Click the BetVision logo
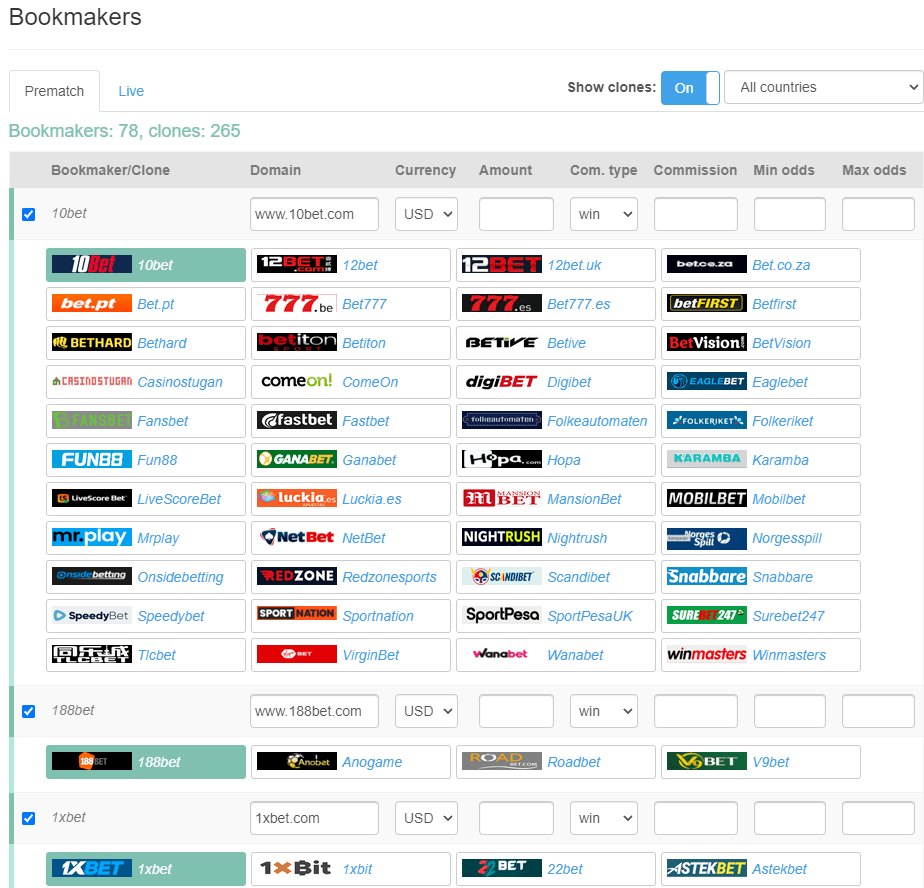 (707, 342)
